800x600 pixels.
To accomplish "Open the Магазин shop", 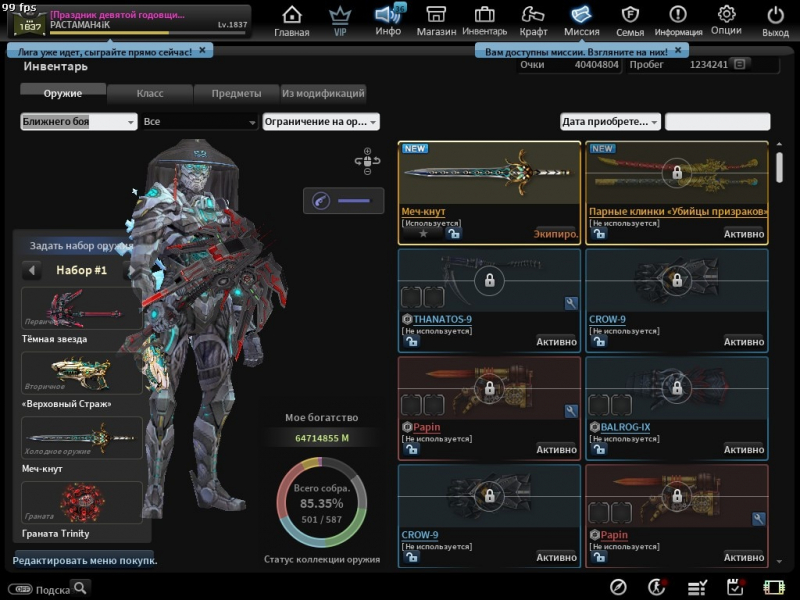I will click(x=436, y=20).
